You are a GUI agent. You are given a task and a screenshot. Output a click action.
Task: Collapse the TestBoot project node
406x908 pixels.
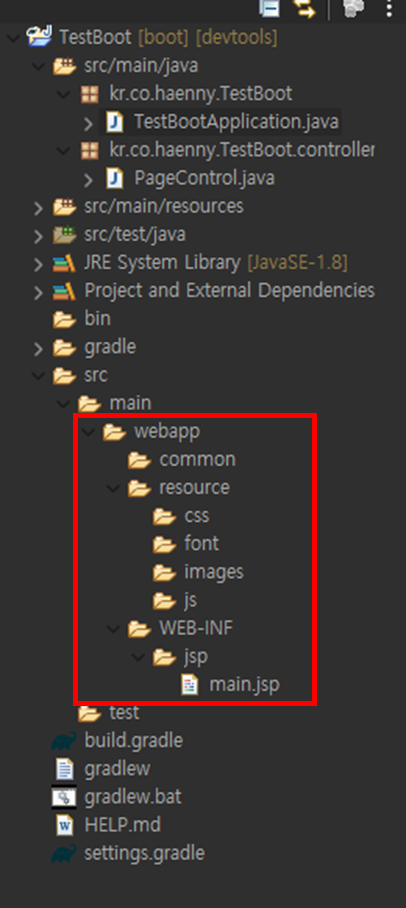[13, 38]
